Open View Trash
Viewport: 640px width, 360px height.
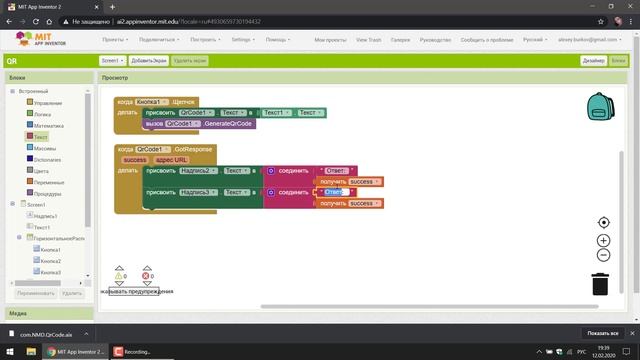pyautogui.click(x=368, y=40)
